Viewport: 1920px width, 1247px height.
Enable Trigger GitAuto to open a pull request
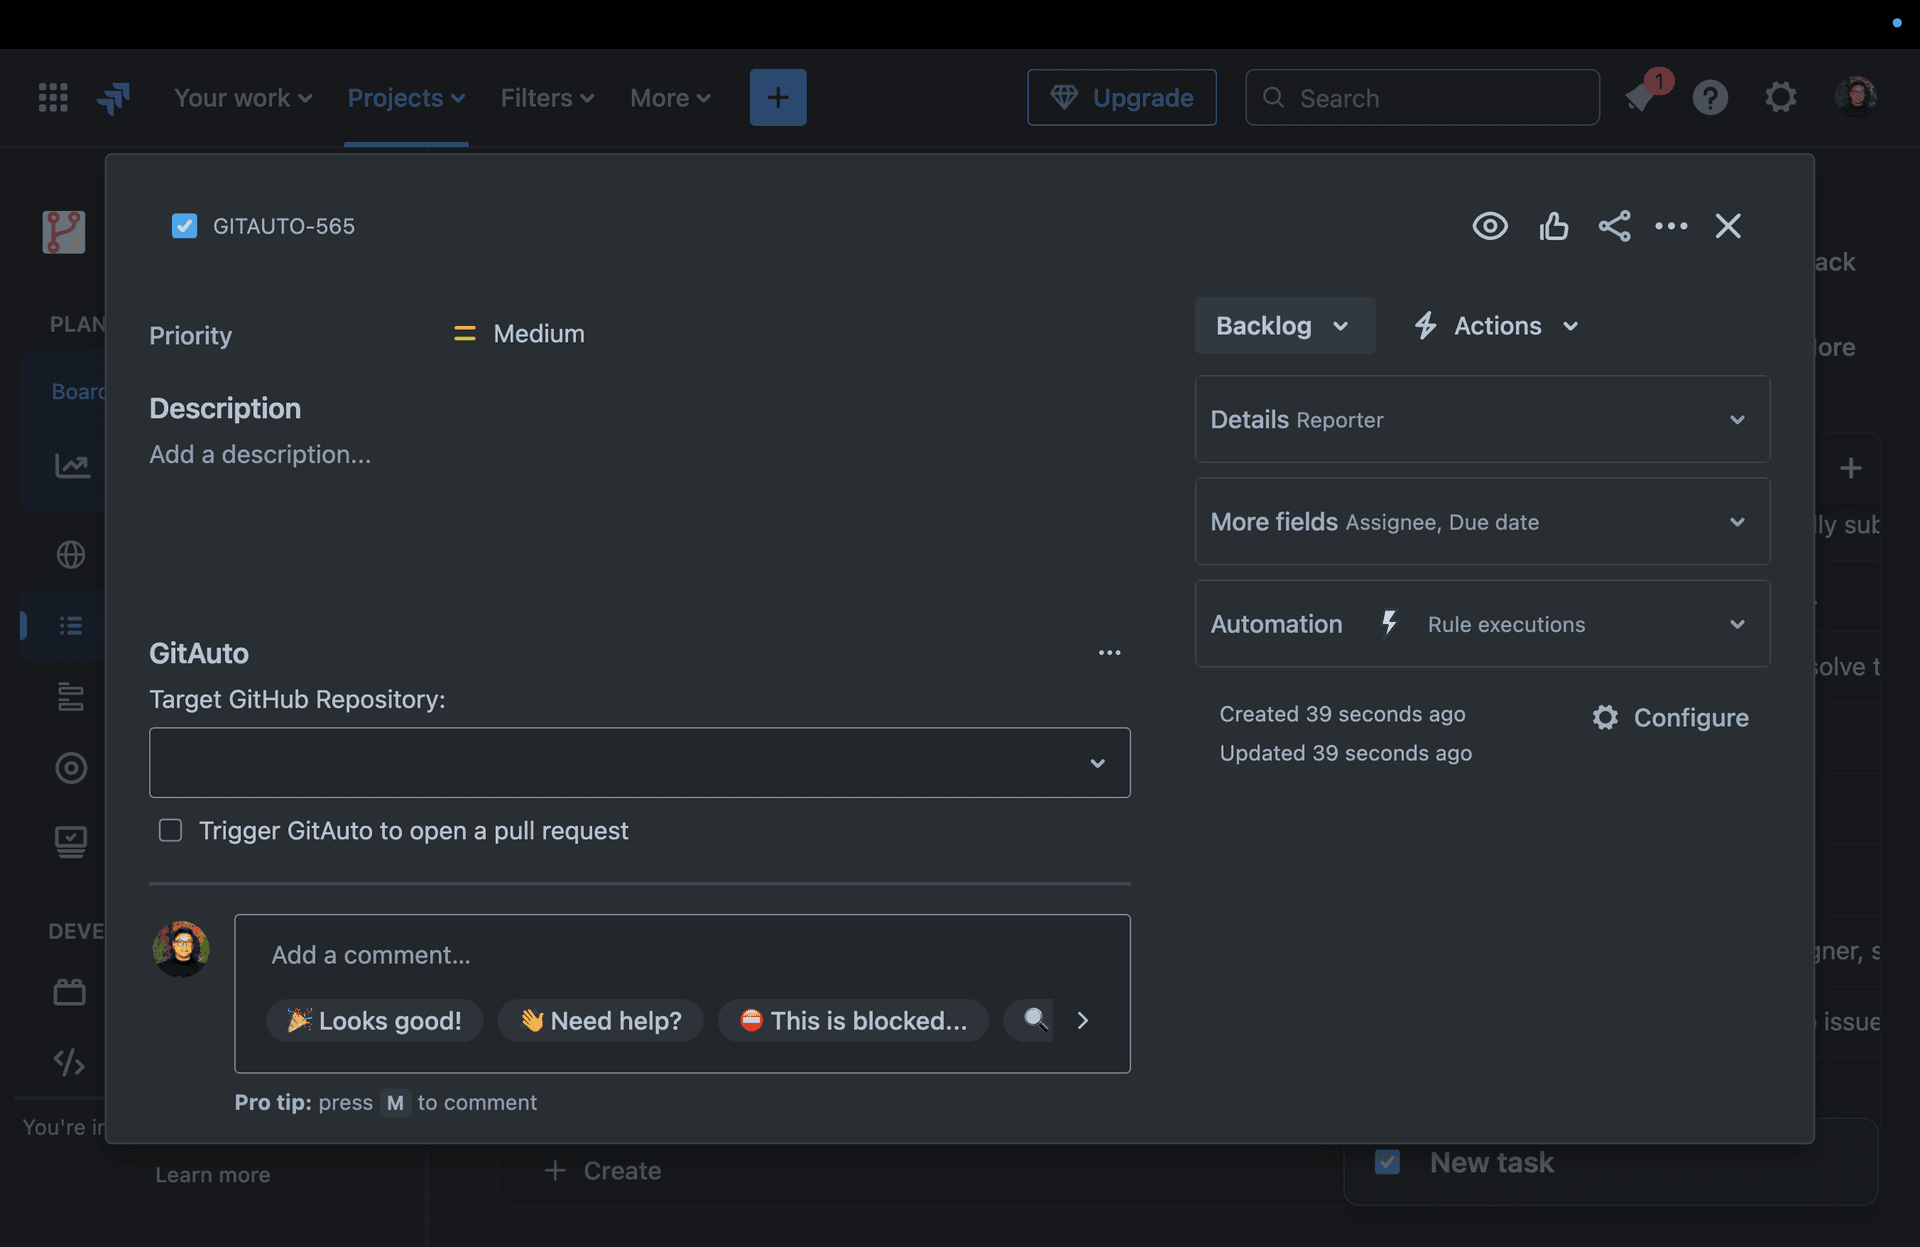coord(170,830)
